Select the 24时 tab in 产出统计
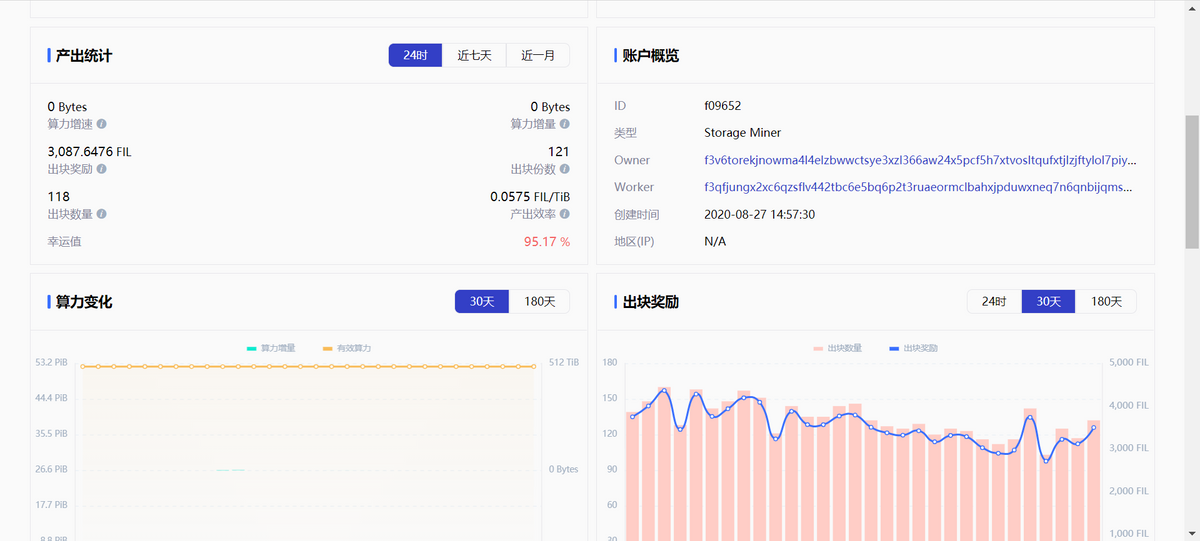Viewport: 1200px width, 541px height. point(415,56)
